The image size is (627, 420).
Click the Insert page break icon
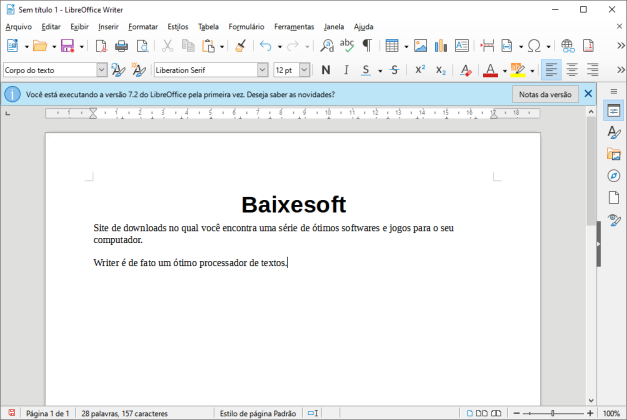pos(487,46)
